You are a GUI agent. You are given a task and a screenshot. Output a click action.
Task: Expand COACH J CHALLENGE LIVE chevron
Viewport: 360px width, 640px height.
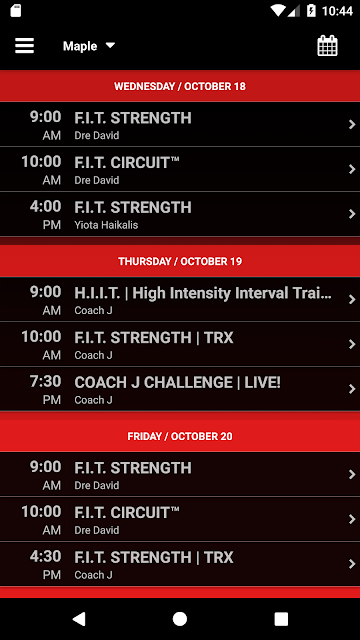pyautogui.click(x=352, y=389)
